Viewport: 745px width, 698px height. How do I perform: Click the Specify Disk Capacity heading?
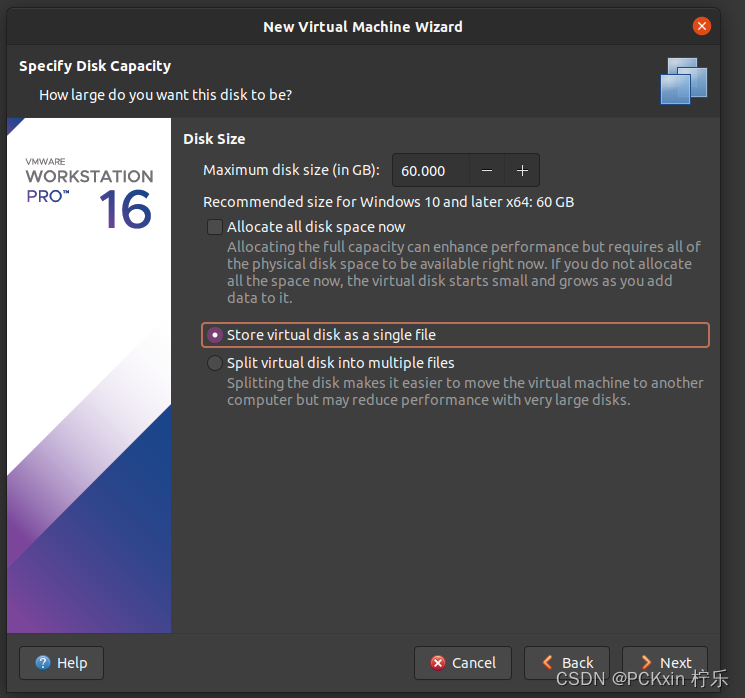(x=95, y=66)
